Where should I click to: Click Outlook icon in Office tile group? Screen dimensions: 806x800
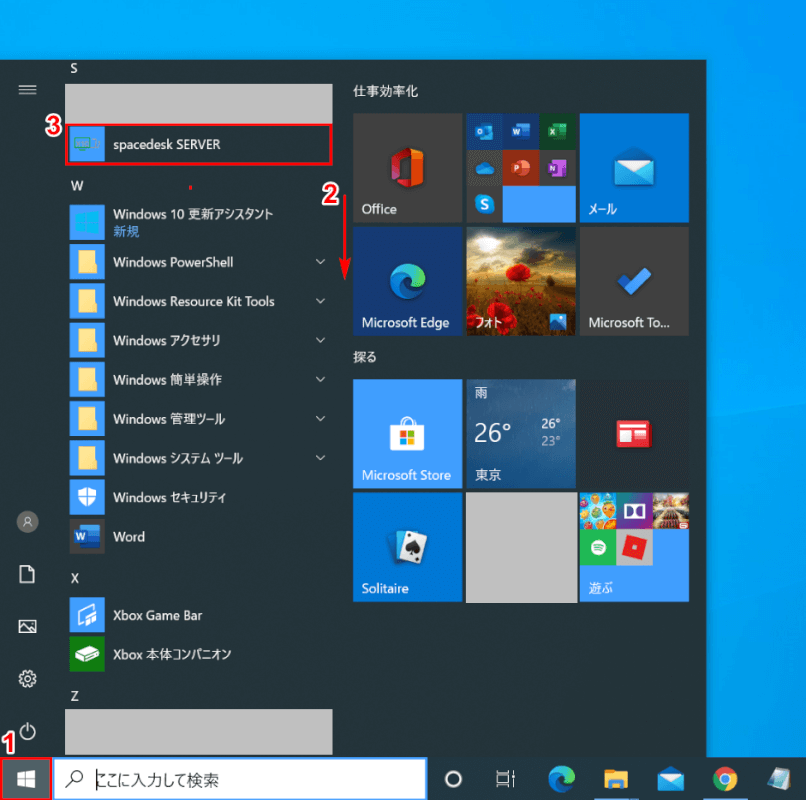[x=484, y=132]
